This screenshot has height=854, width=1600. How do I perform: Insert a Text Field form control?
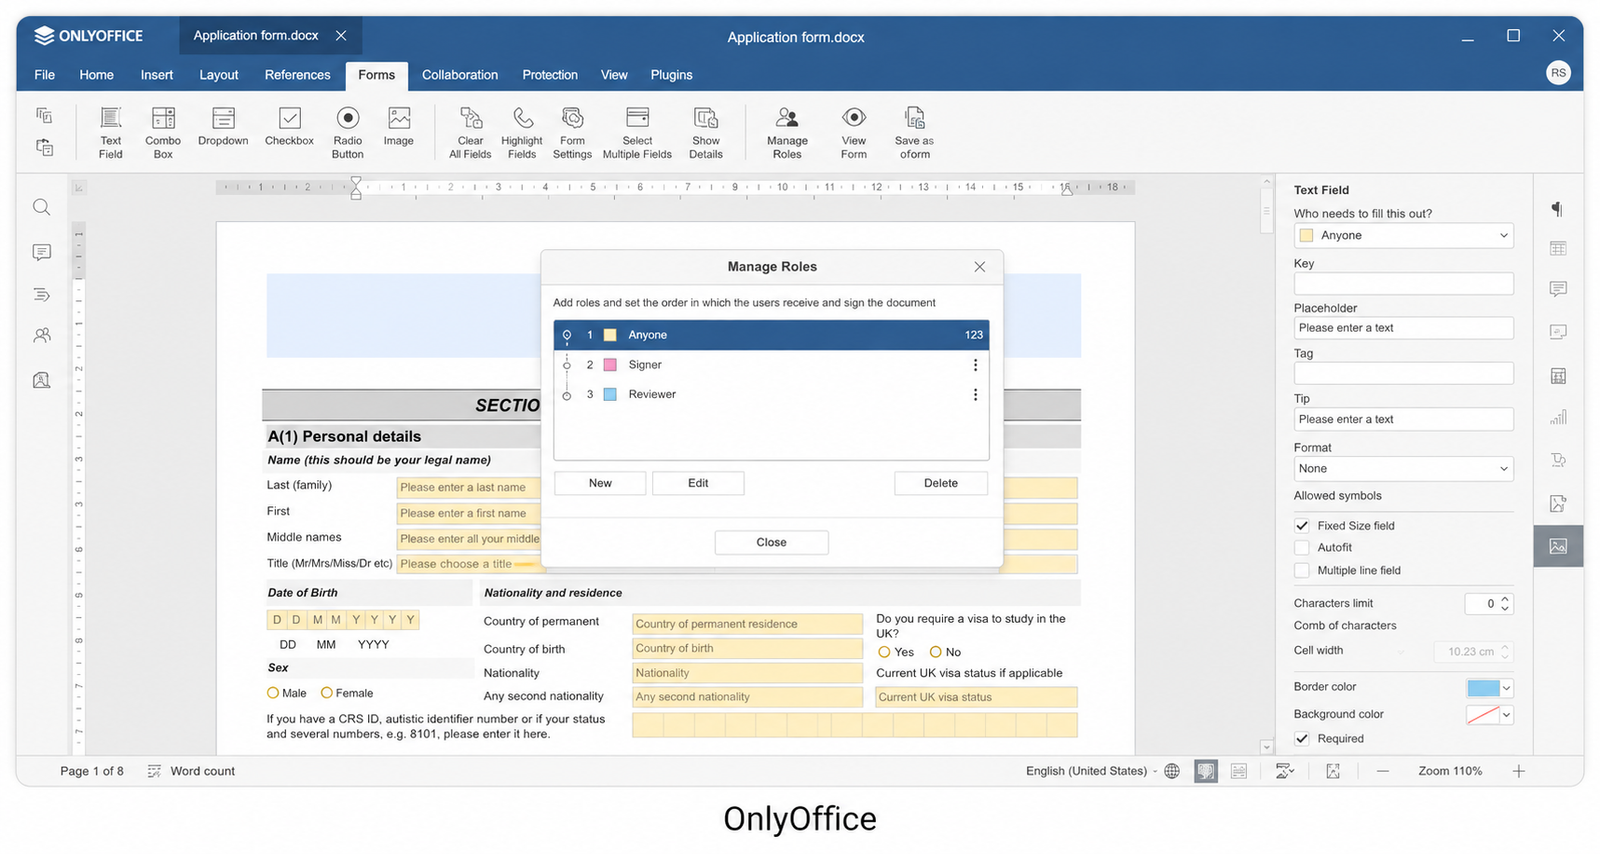111,132
